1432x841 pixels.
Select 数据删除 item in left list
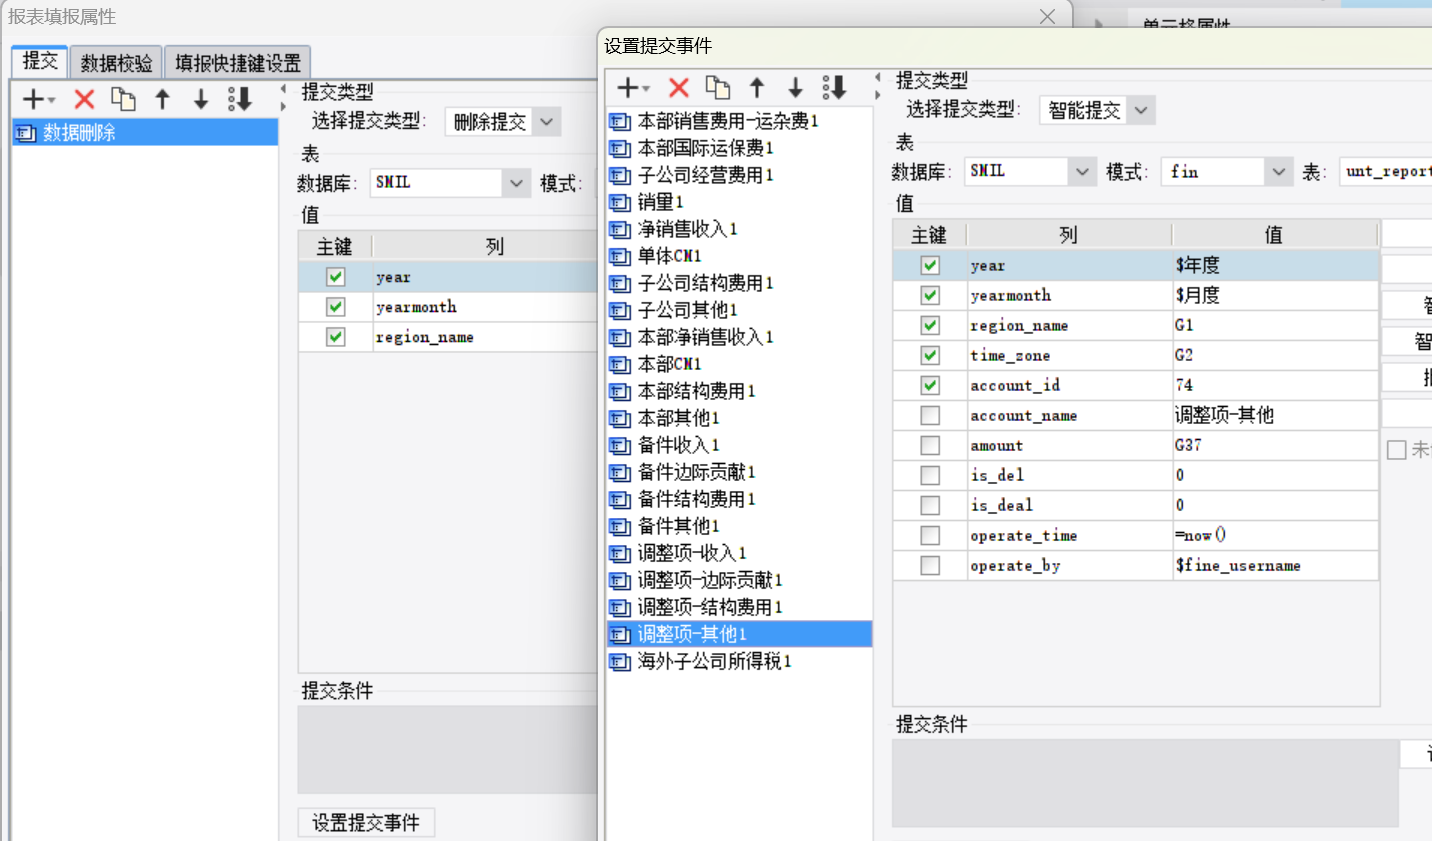(x=145, y=132)
